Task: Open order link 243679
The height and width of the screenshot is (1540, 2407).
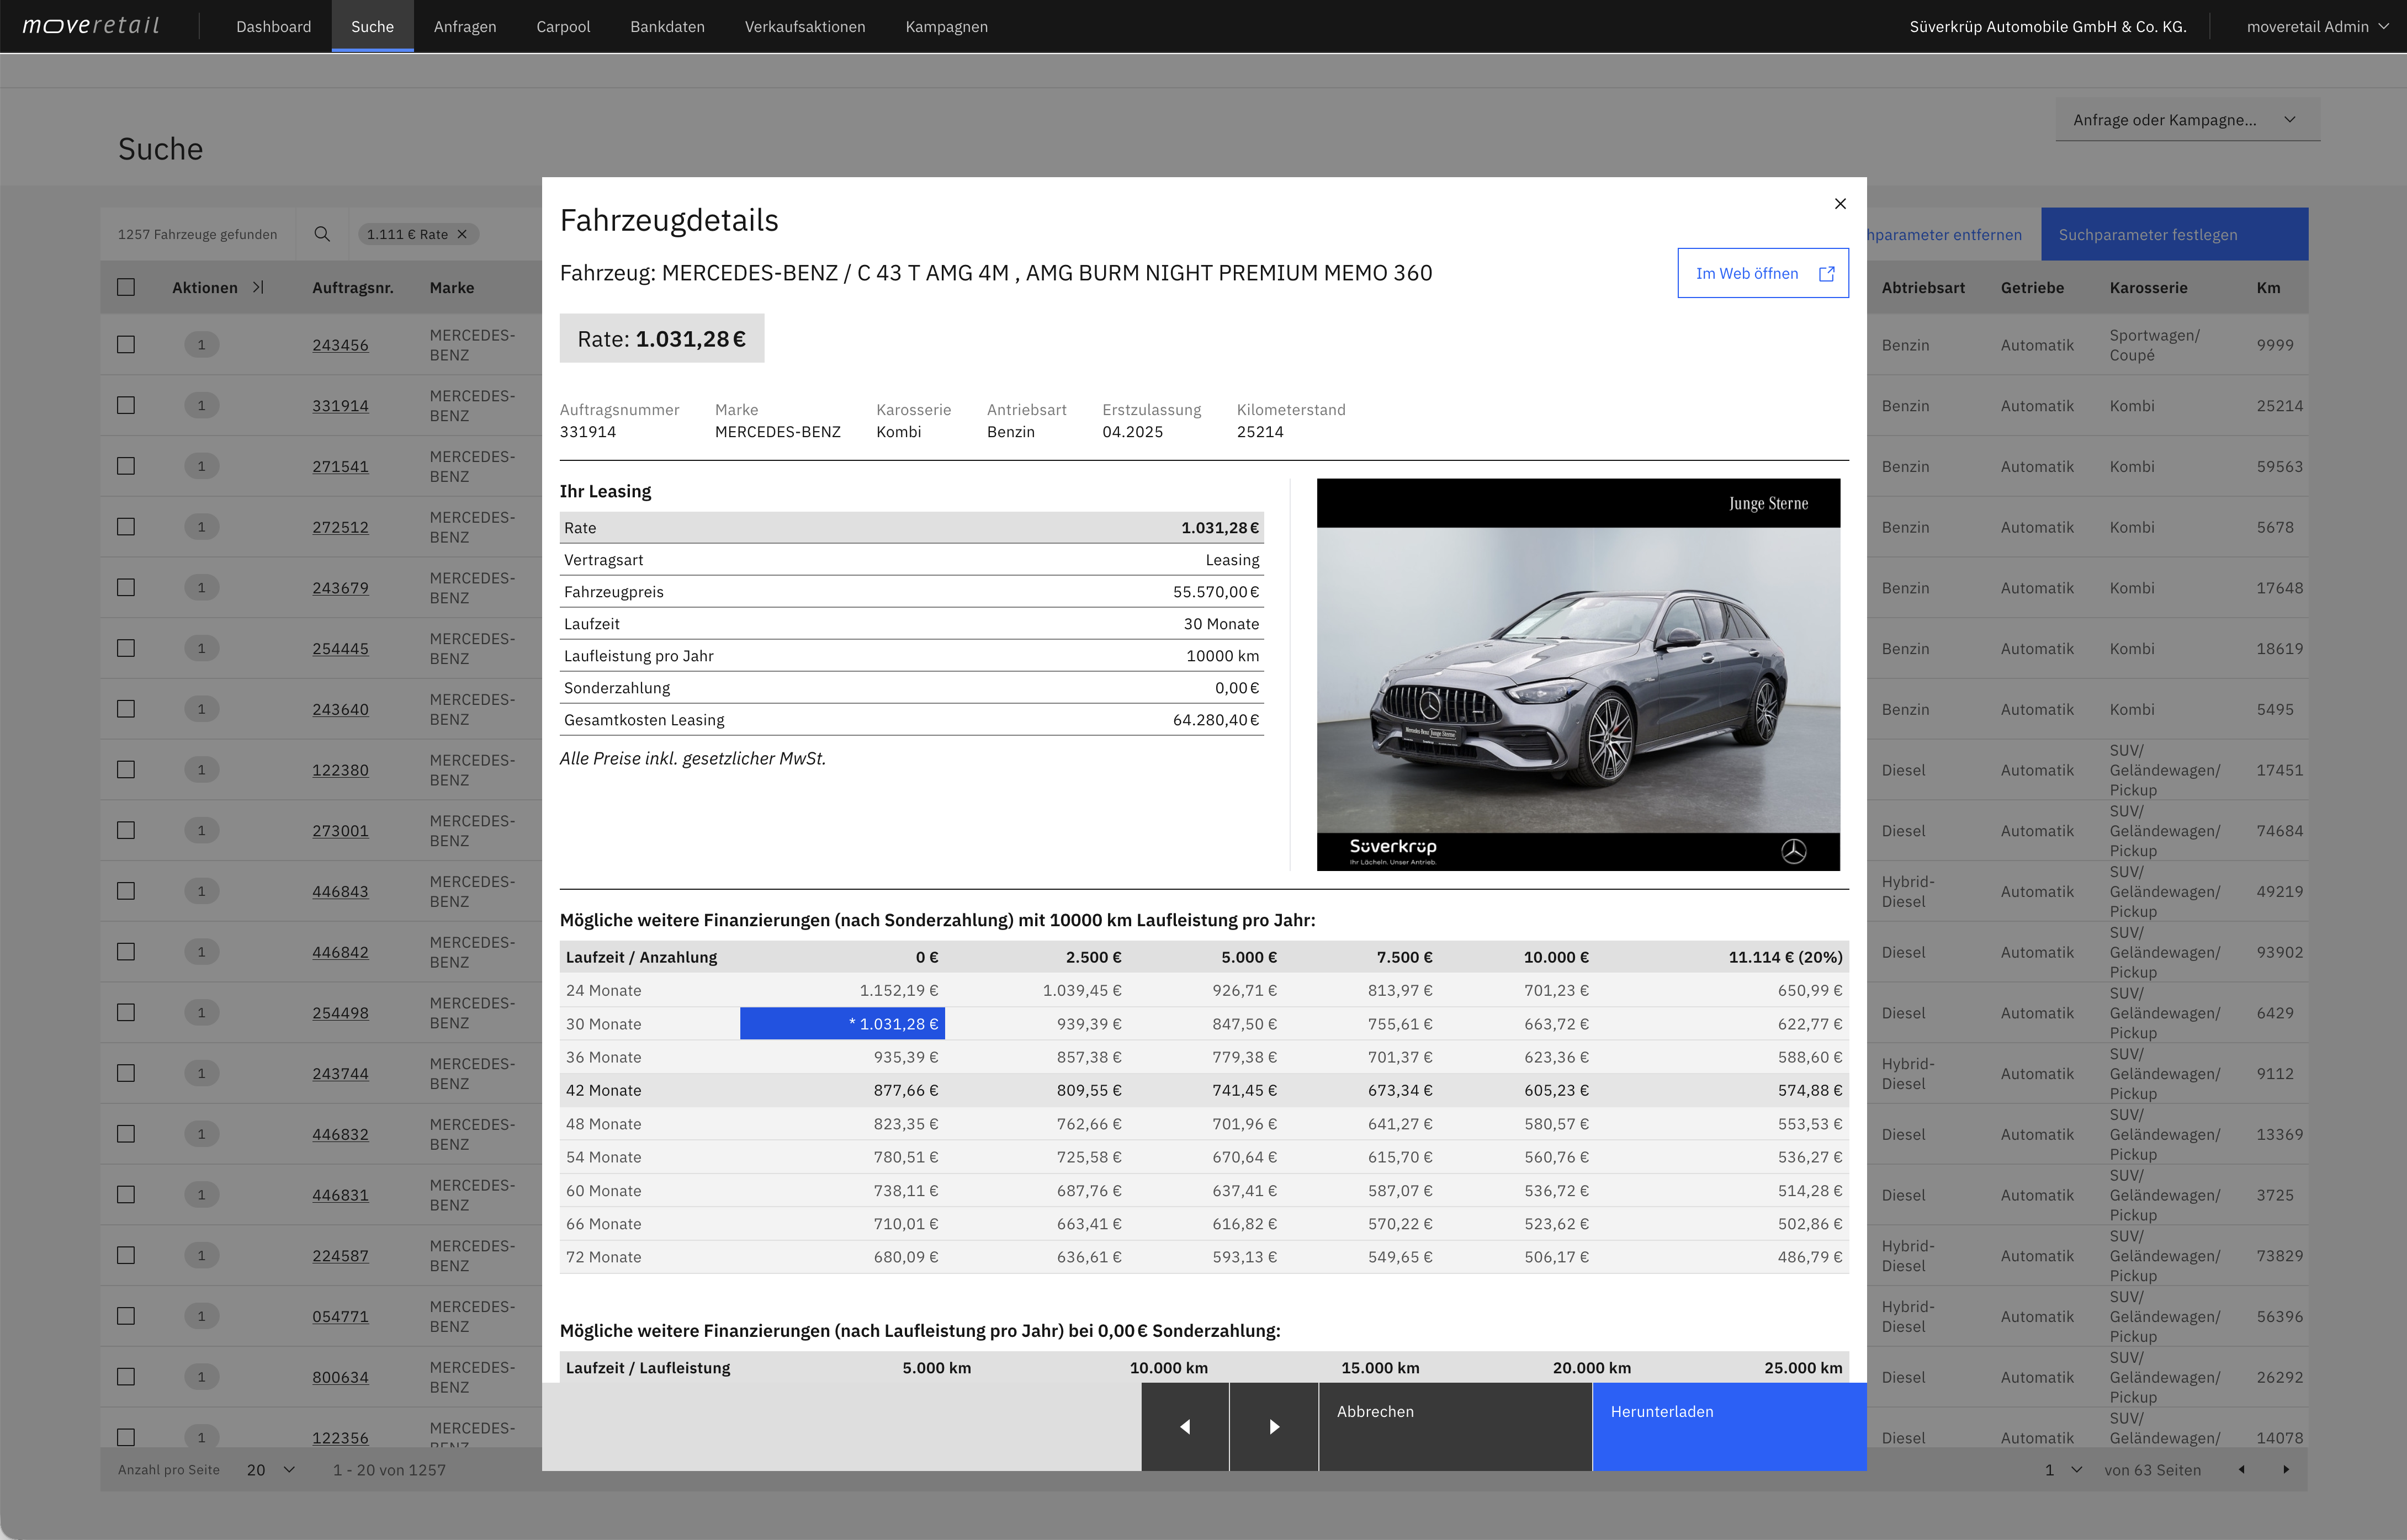Action: [x=340, y=588]
